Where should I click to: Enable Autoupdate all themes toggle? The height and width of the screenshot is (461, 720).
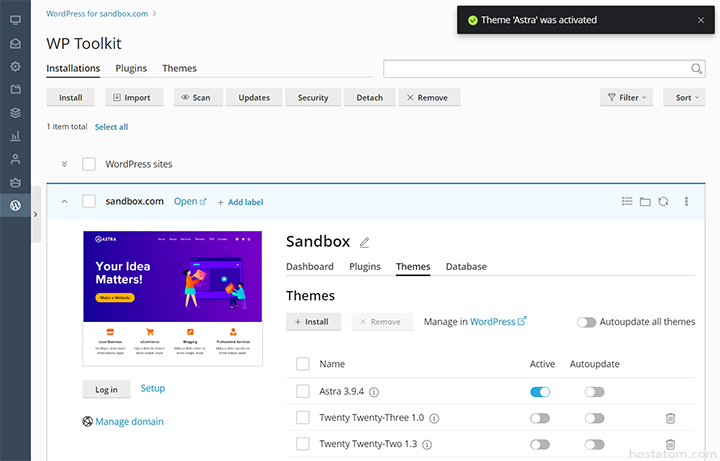(x=586, y=322)
